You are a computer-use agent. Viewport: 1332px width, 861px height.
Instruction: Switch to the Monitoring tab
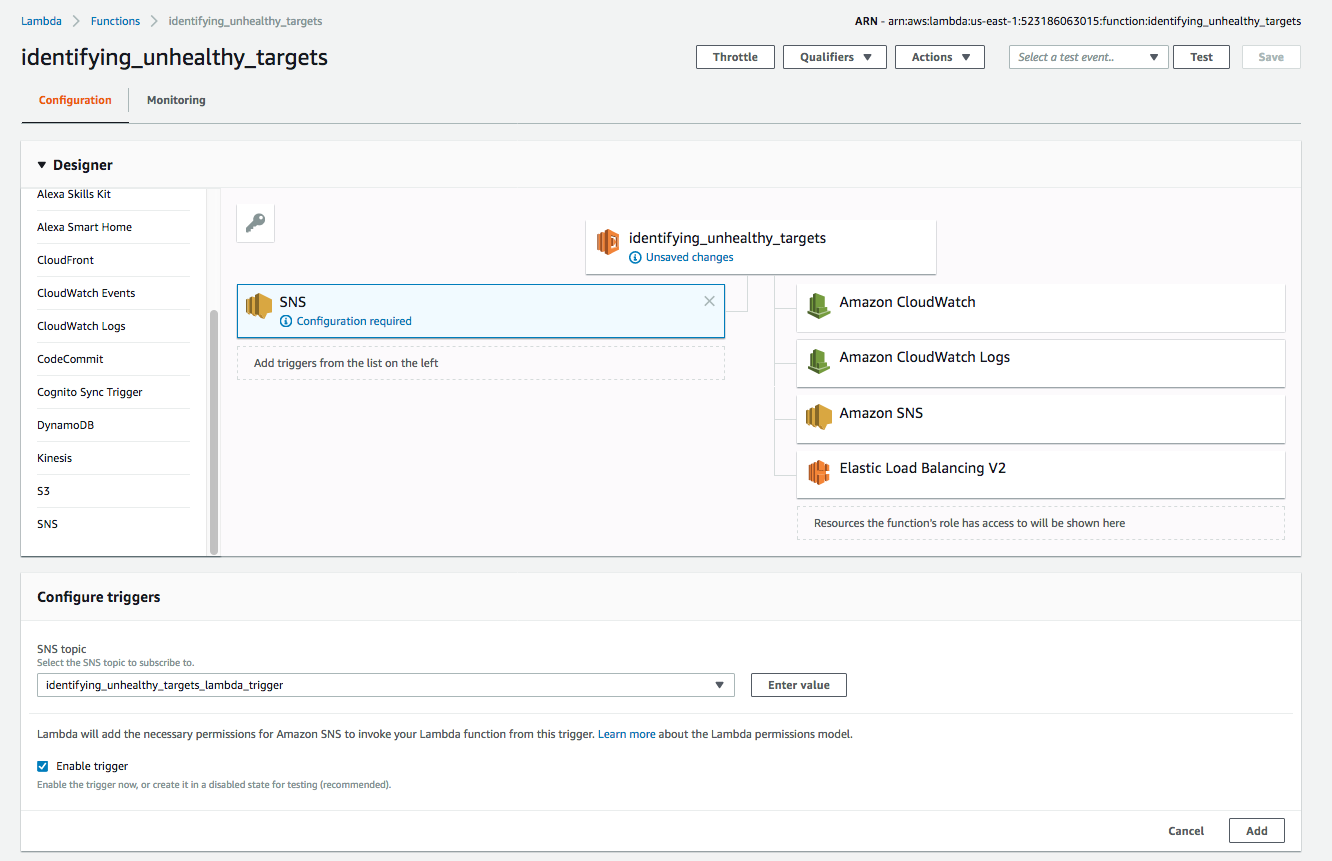click(176, 100)
